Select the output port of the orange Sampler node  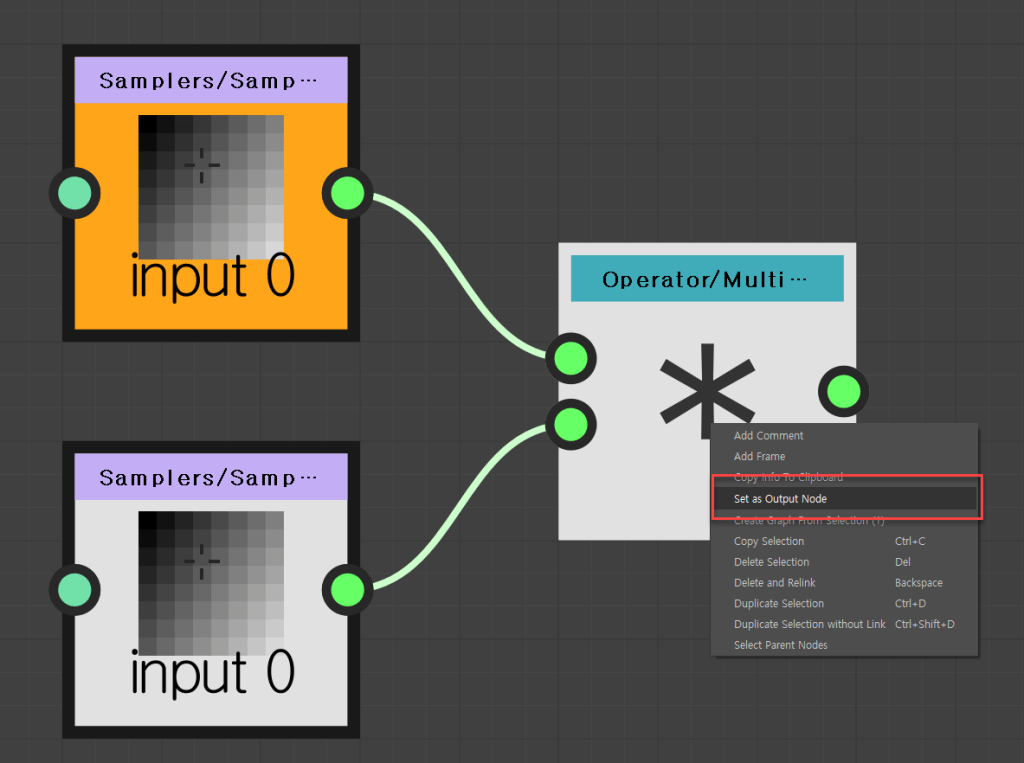[x=346, y=193]
